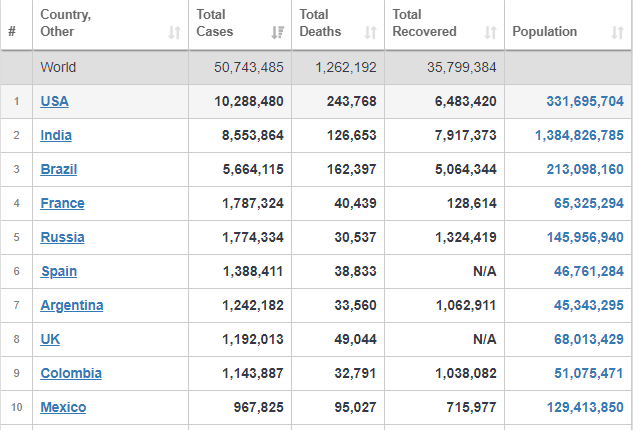634x430 pixels.
Task: Select Mexico deaths 95,027
Action: coord(355,407)
